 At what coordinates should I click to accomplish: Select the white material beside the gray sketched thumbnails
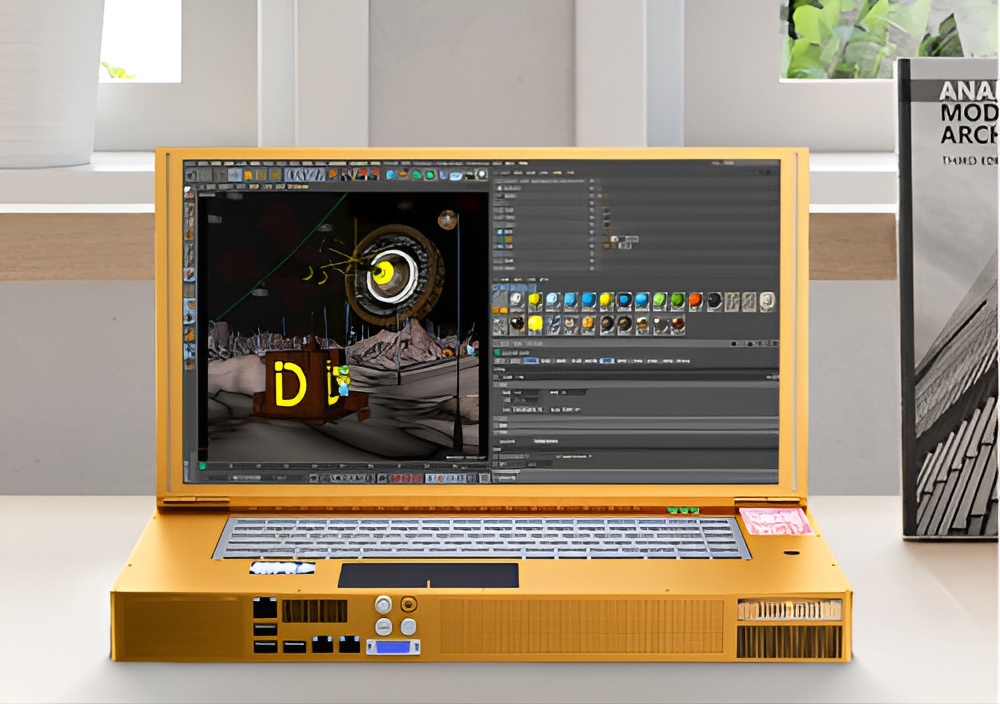pyautogui.click(x=768, y=301)
